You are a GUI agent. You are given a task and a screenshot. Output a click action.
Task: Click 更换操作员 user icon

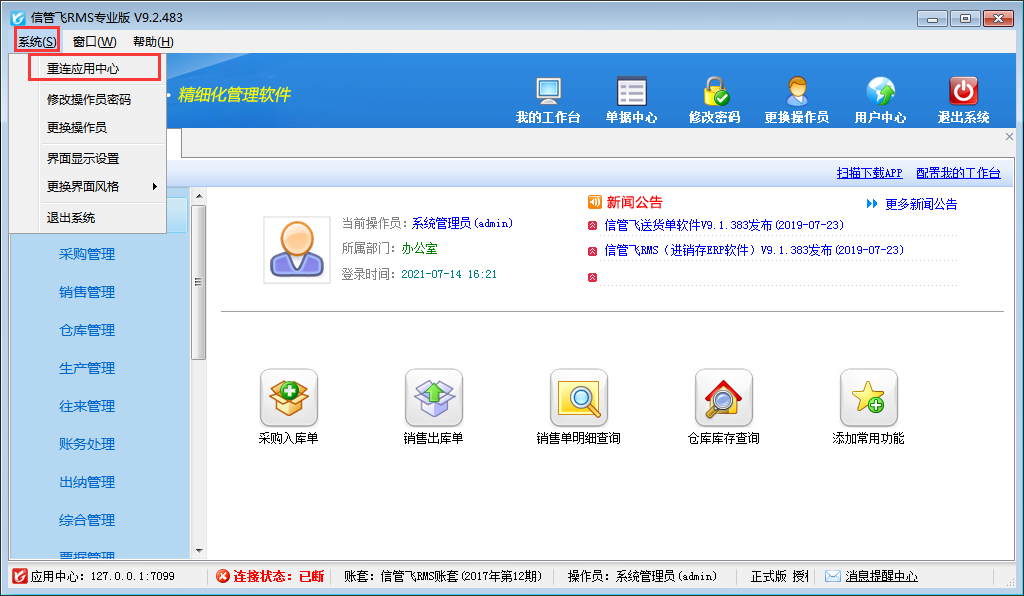click(x=796, y=92)
